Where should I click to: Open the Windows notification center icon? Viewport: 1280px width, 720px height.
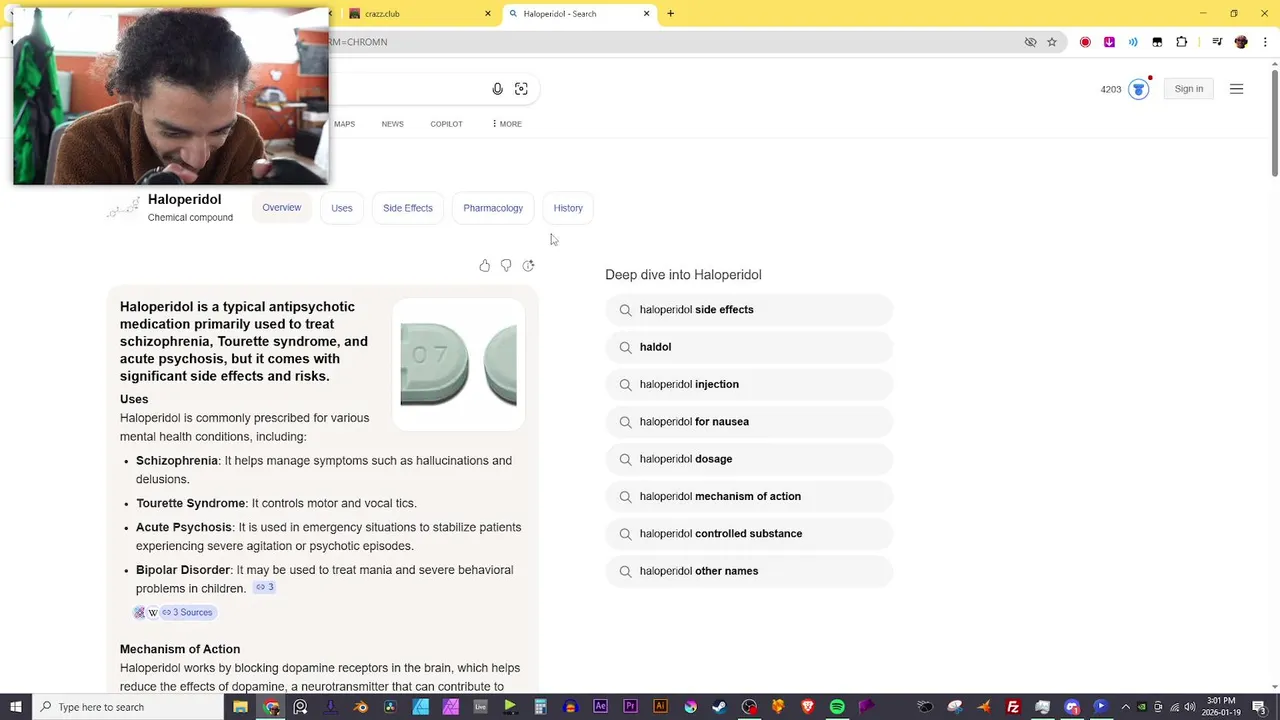tap(1259, 707)
